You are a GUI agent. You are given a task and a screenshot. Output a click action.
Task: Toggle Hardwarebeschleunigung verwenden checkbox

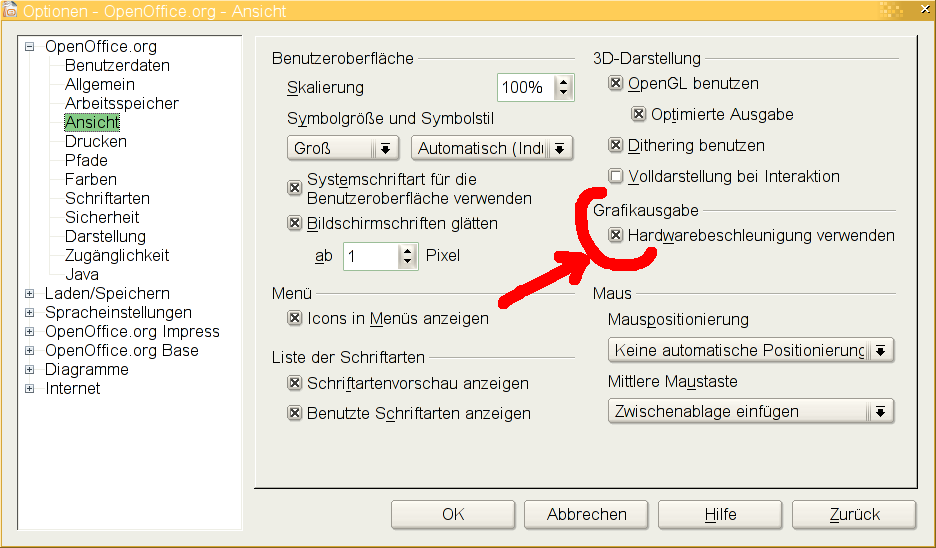point(616,236)
